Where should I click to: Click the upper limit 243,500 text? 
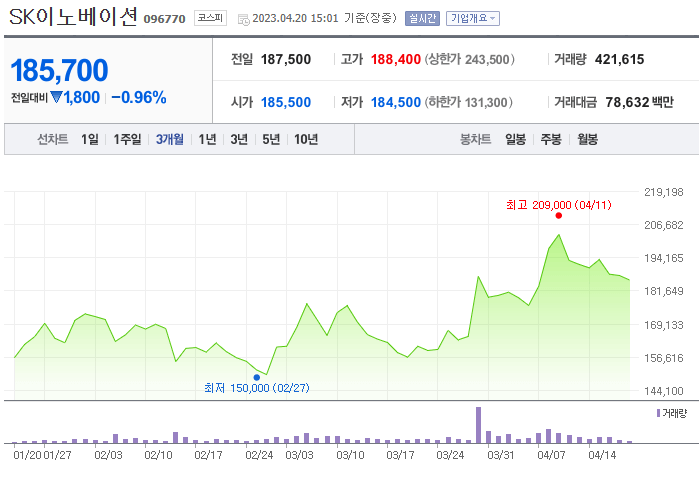click(469, 59)
